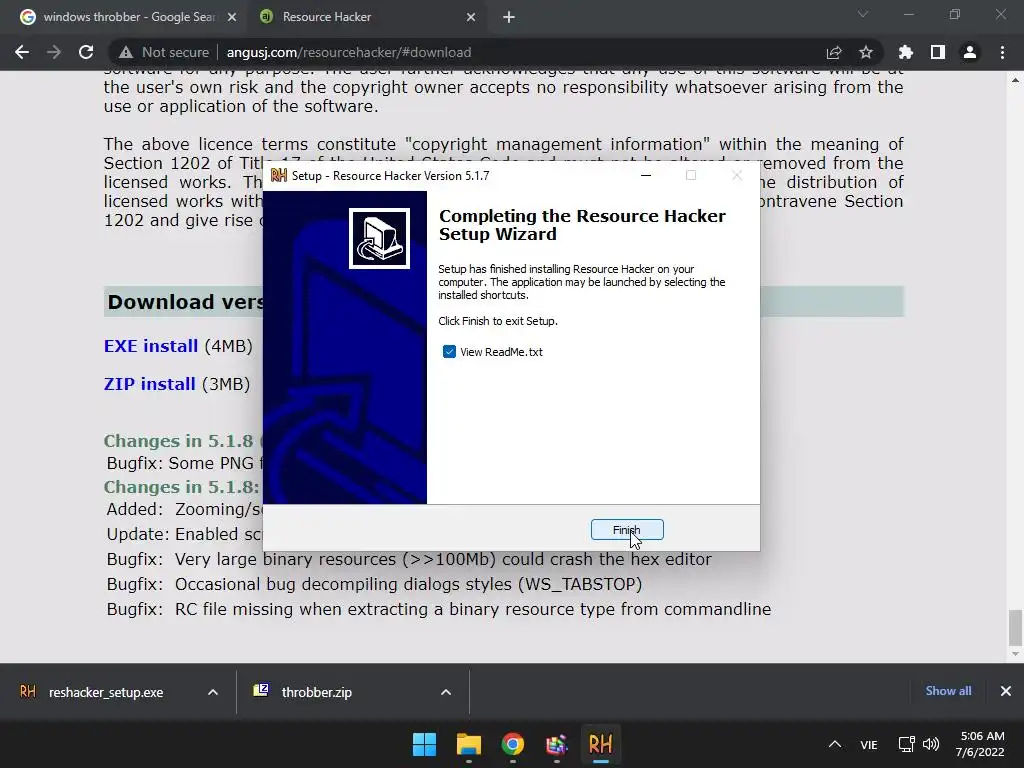Click the EXE install download link
The image size is (1024, 768).
pyautogui.click(x=151, y=346)
